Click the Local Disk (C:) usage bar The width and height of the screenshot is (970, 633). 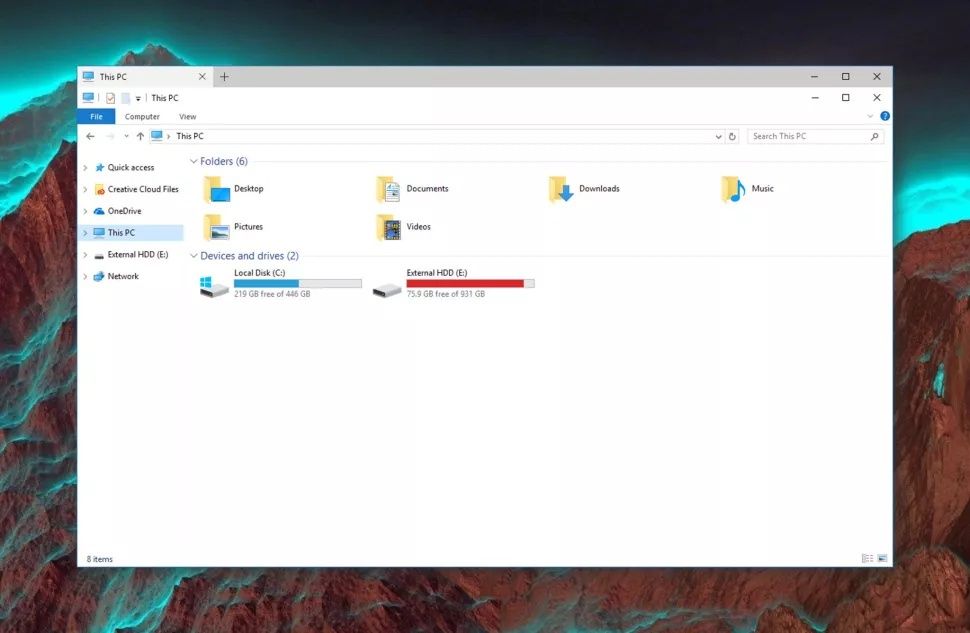click(x=298, y=283)
